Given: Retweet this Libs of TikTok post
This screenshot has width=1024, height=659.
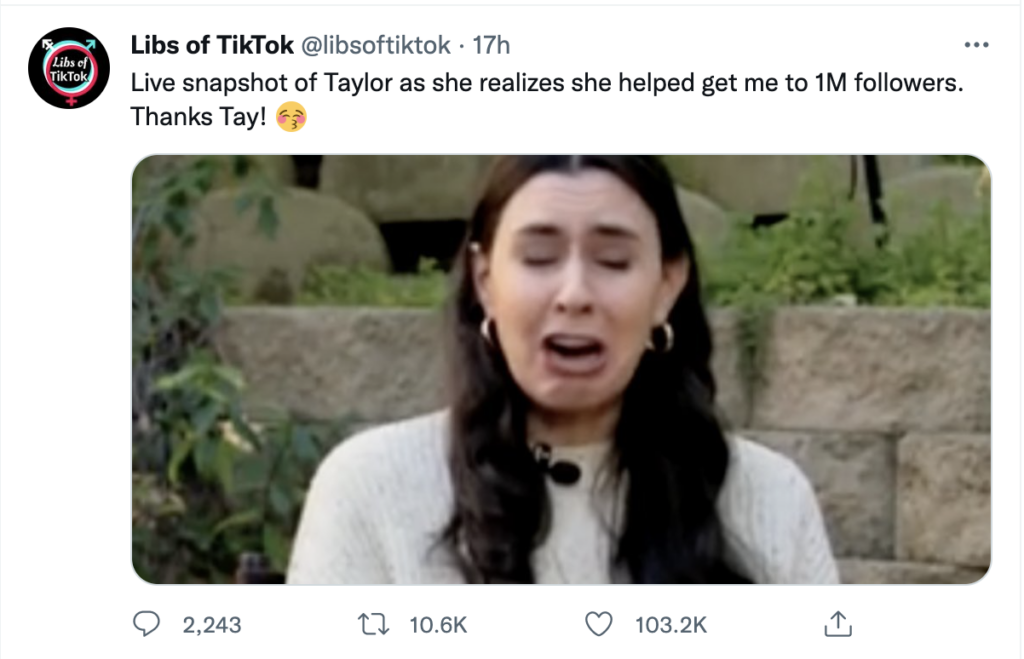Looking at the screenshot, I should [x=375, y=625].
